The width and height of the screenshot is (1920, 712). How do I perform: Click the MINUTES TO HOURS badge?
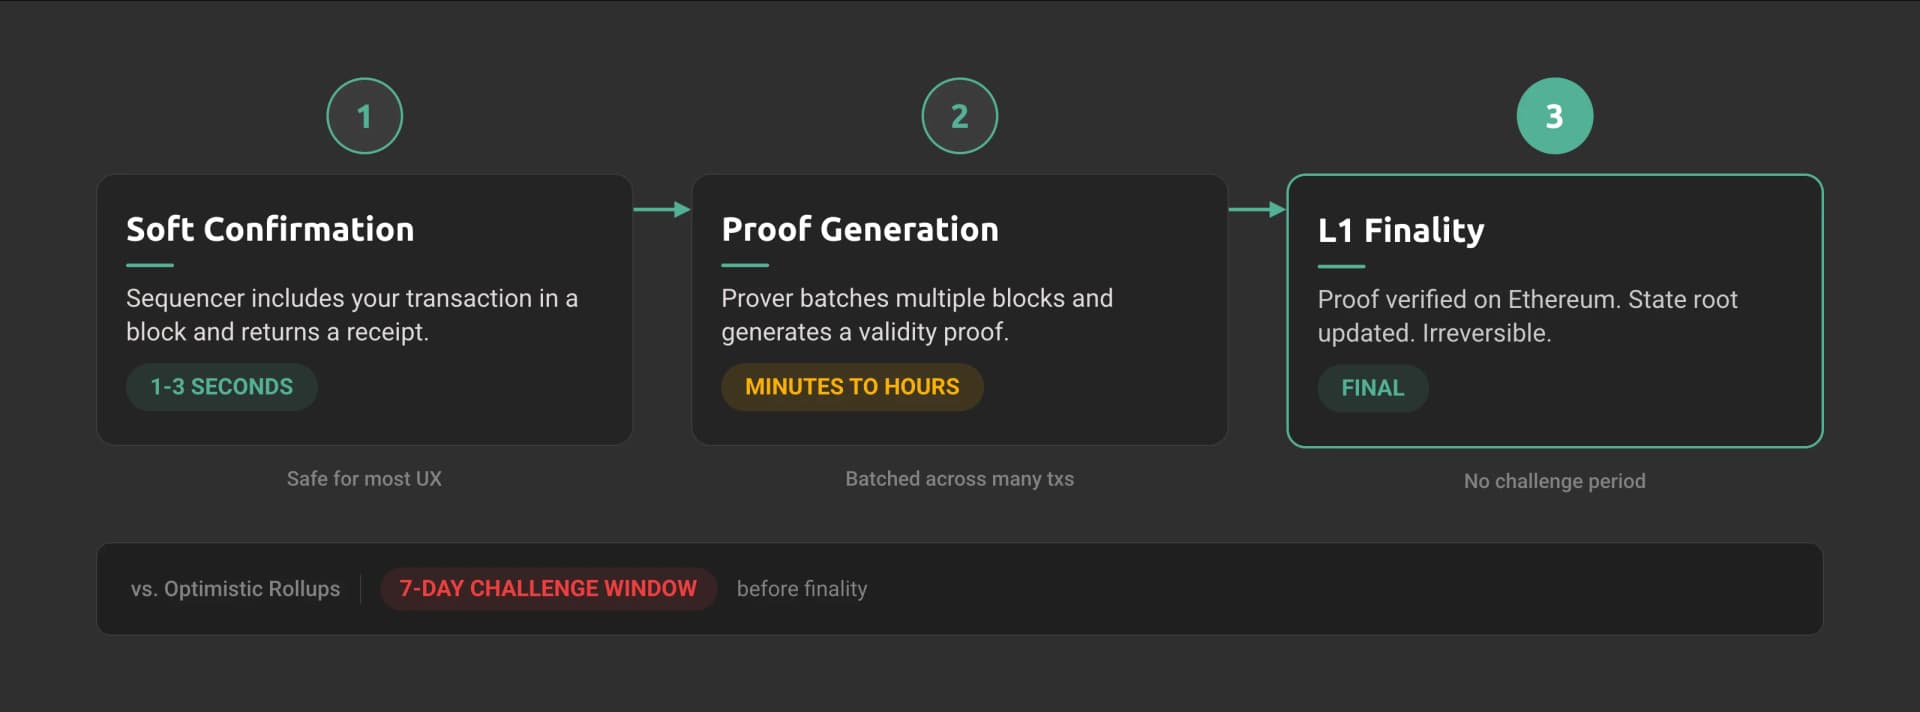[x=852, y=387]
